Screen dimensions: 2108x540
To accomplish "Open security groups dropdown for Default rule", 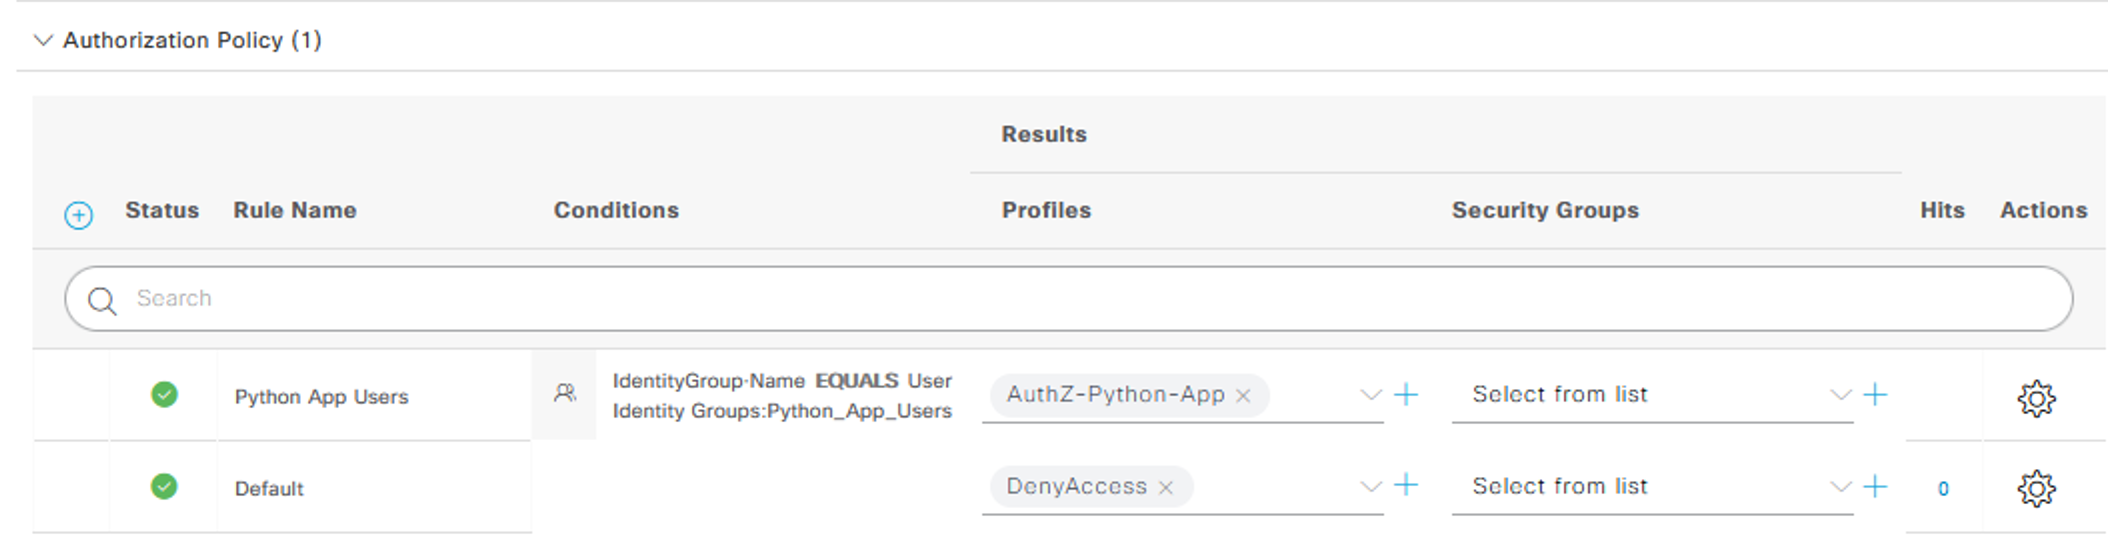I will point(1840,486).
